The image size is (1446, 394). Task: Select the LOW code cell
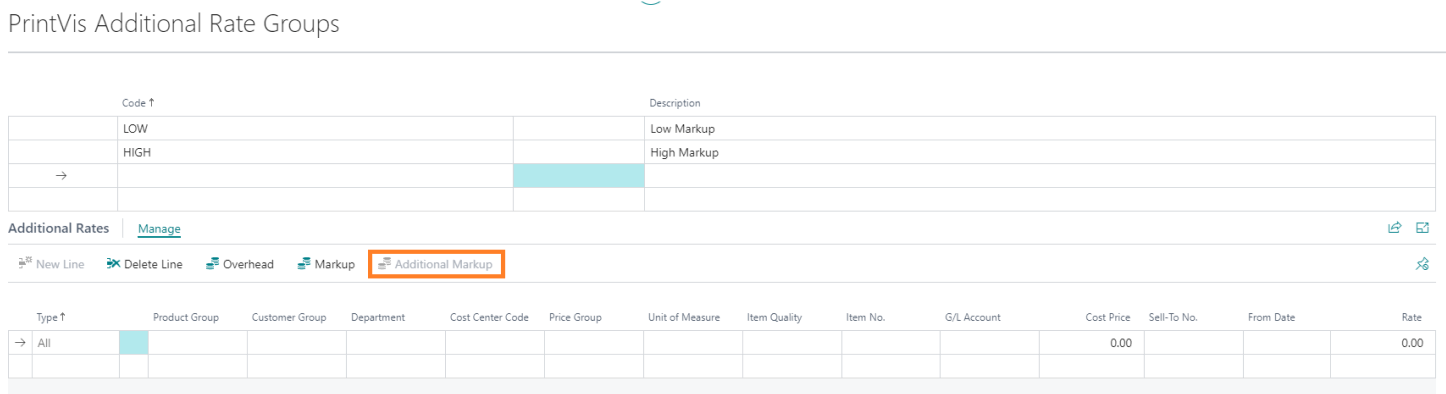(315, 129)
